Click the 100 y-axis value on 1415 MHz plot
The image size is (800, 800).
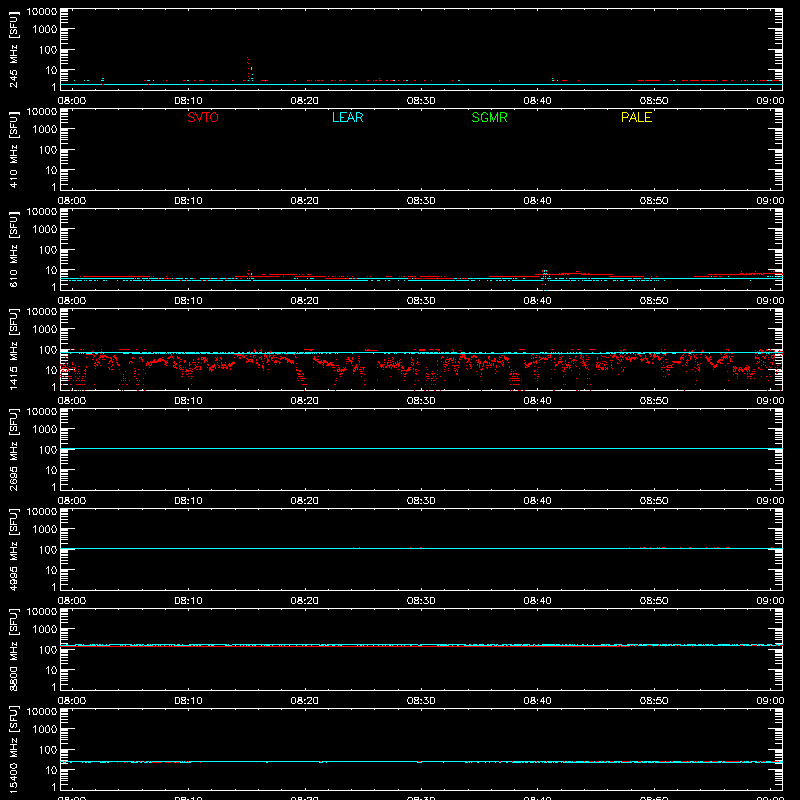tap(48, 350)
